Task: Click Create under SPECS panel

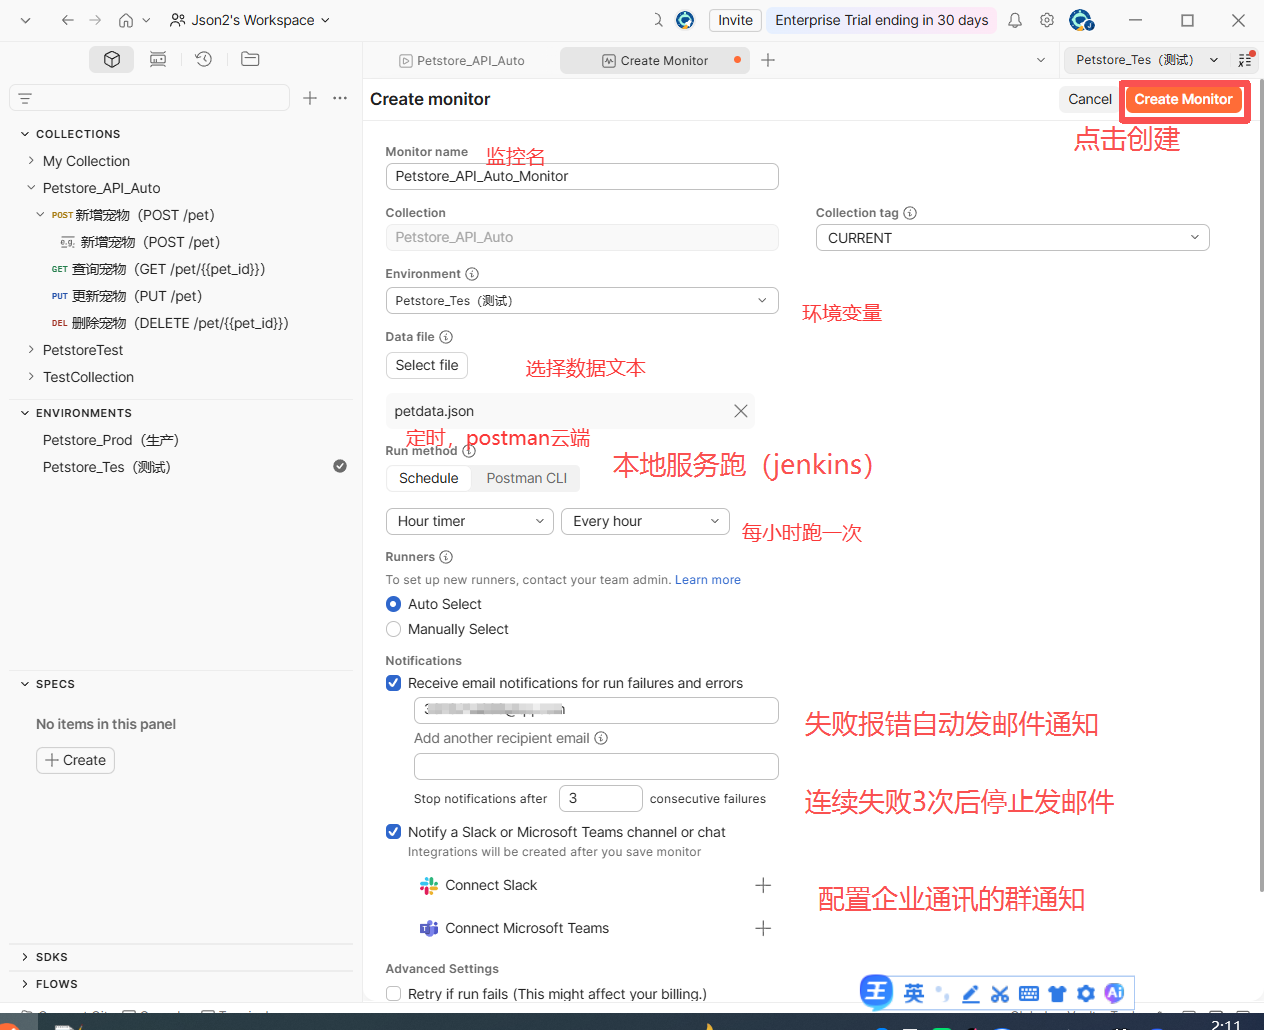Action: coord(75,760)
